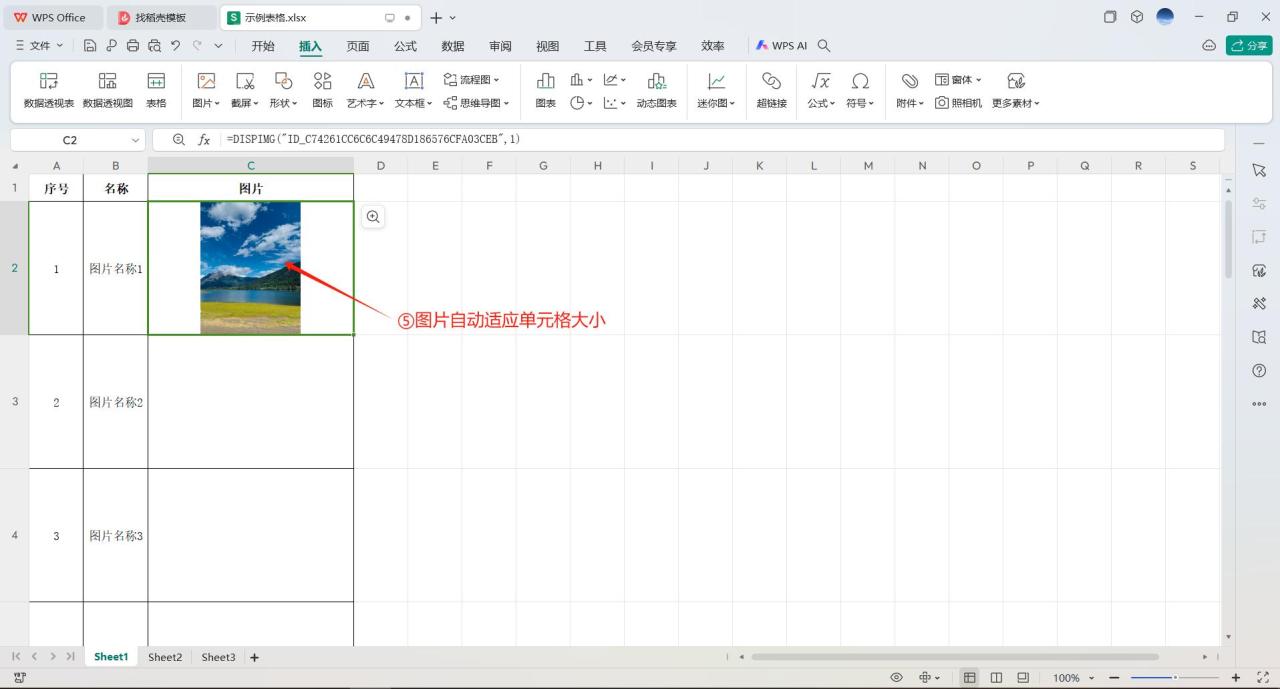Open the 100% zoom level dropdown
Viewport: 1280px width, 689px height.
coord(1073,677)
